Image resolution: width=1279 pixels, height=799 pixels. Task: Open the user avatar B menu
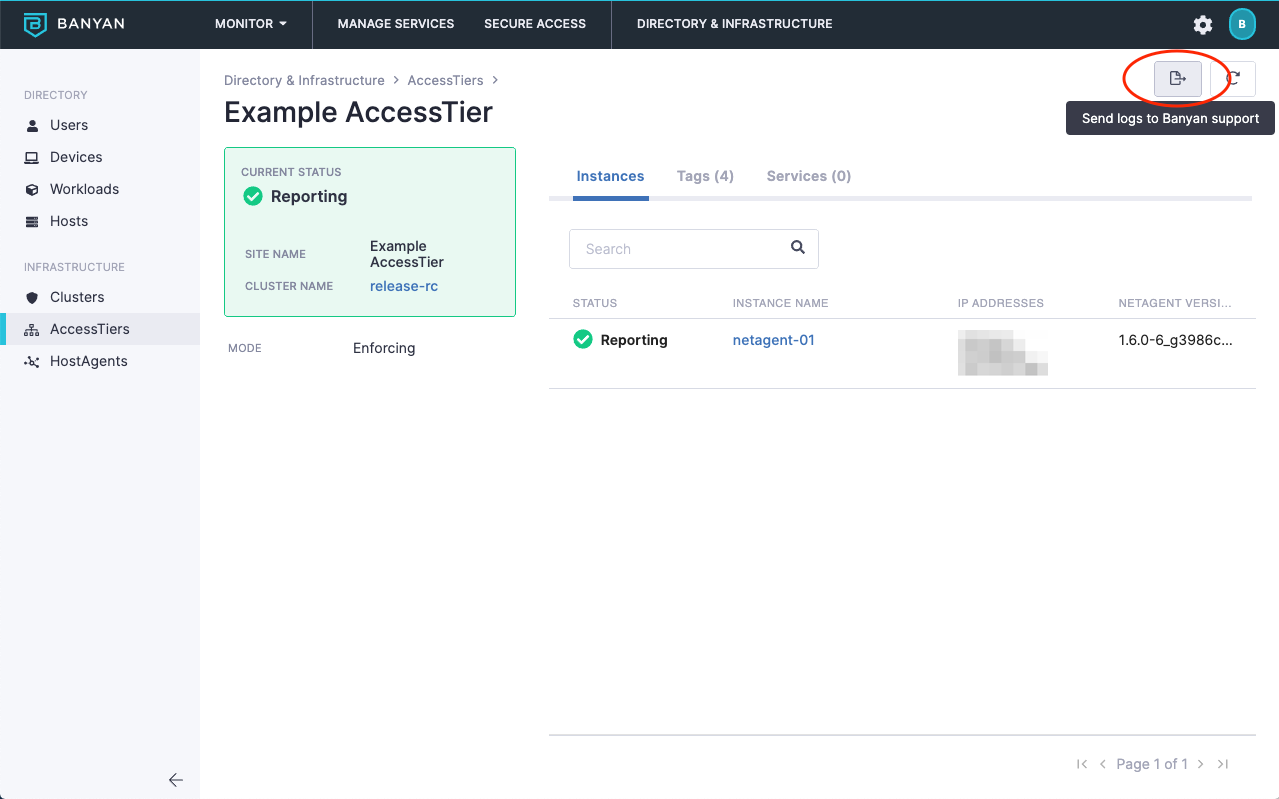[x=1242, y=24]
